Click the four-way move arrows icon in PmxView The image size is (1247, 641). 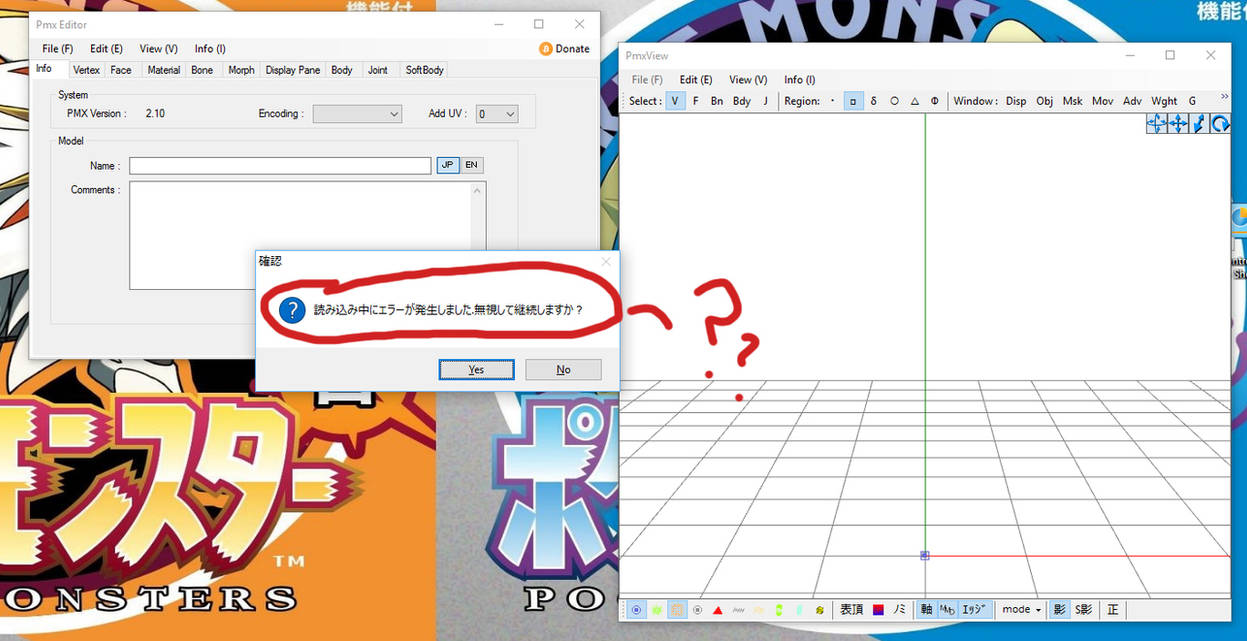(1178, 124)
